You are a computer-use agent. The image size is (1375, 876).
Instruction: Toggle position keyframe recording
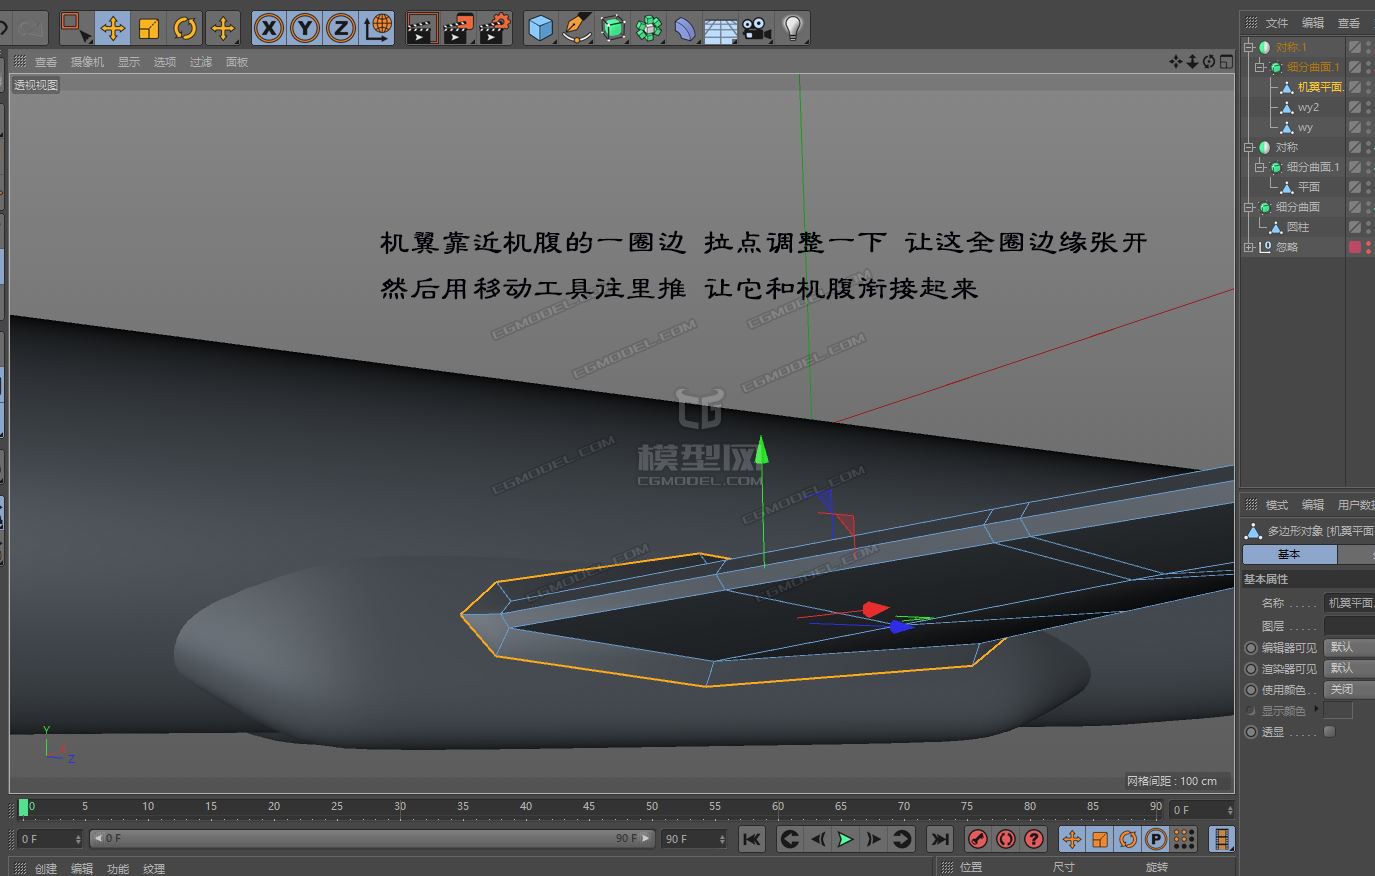[x=1072, y=839]
